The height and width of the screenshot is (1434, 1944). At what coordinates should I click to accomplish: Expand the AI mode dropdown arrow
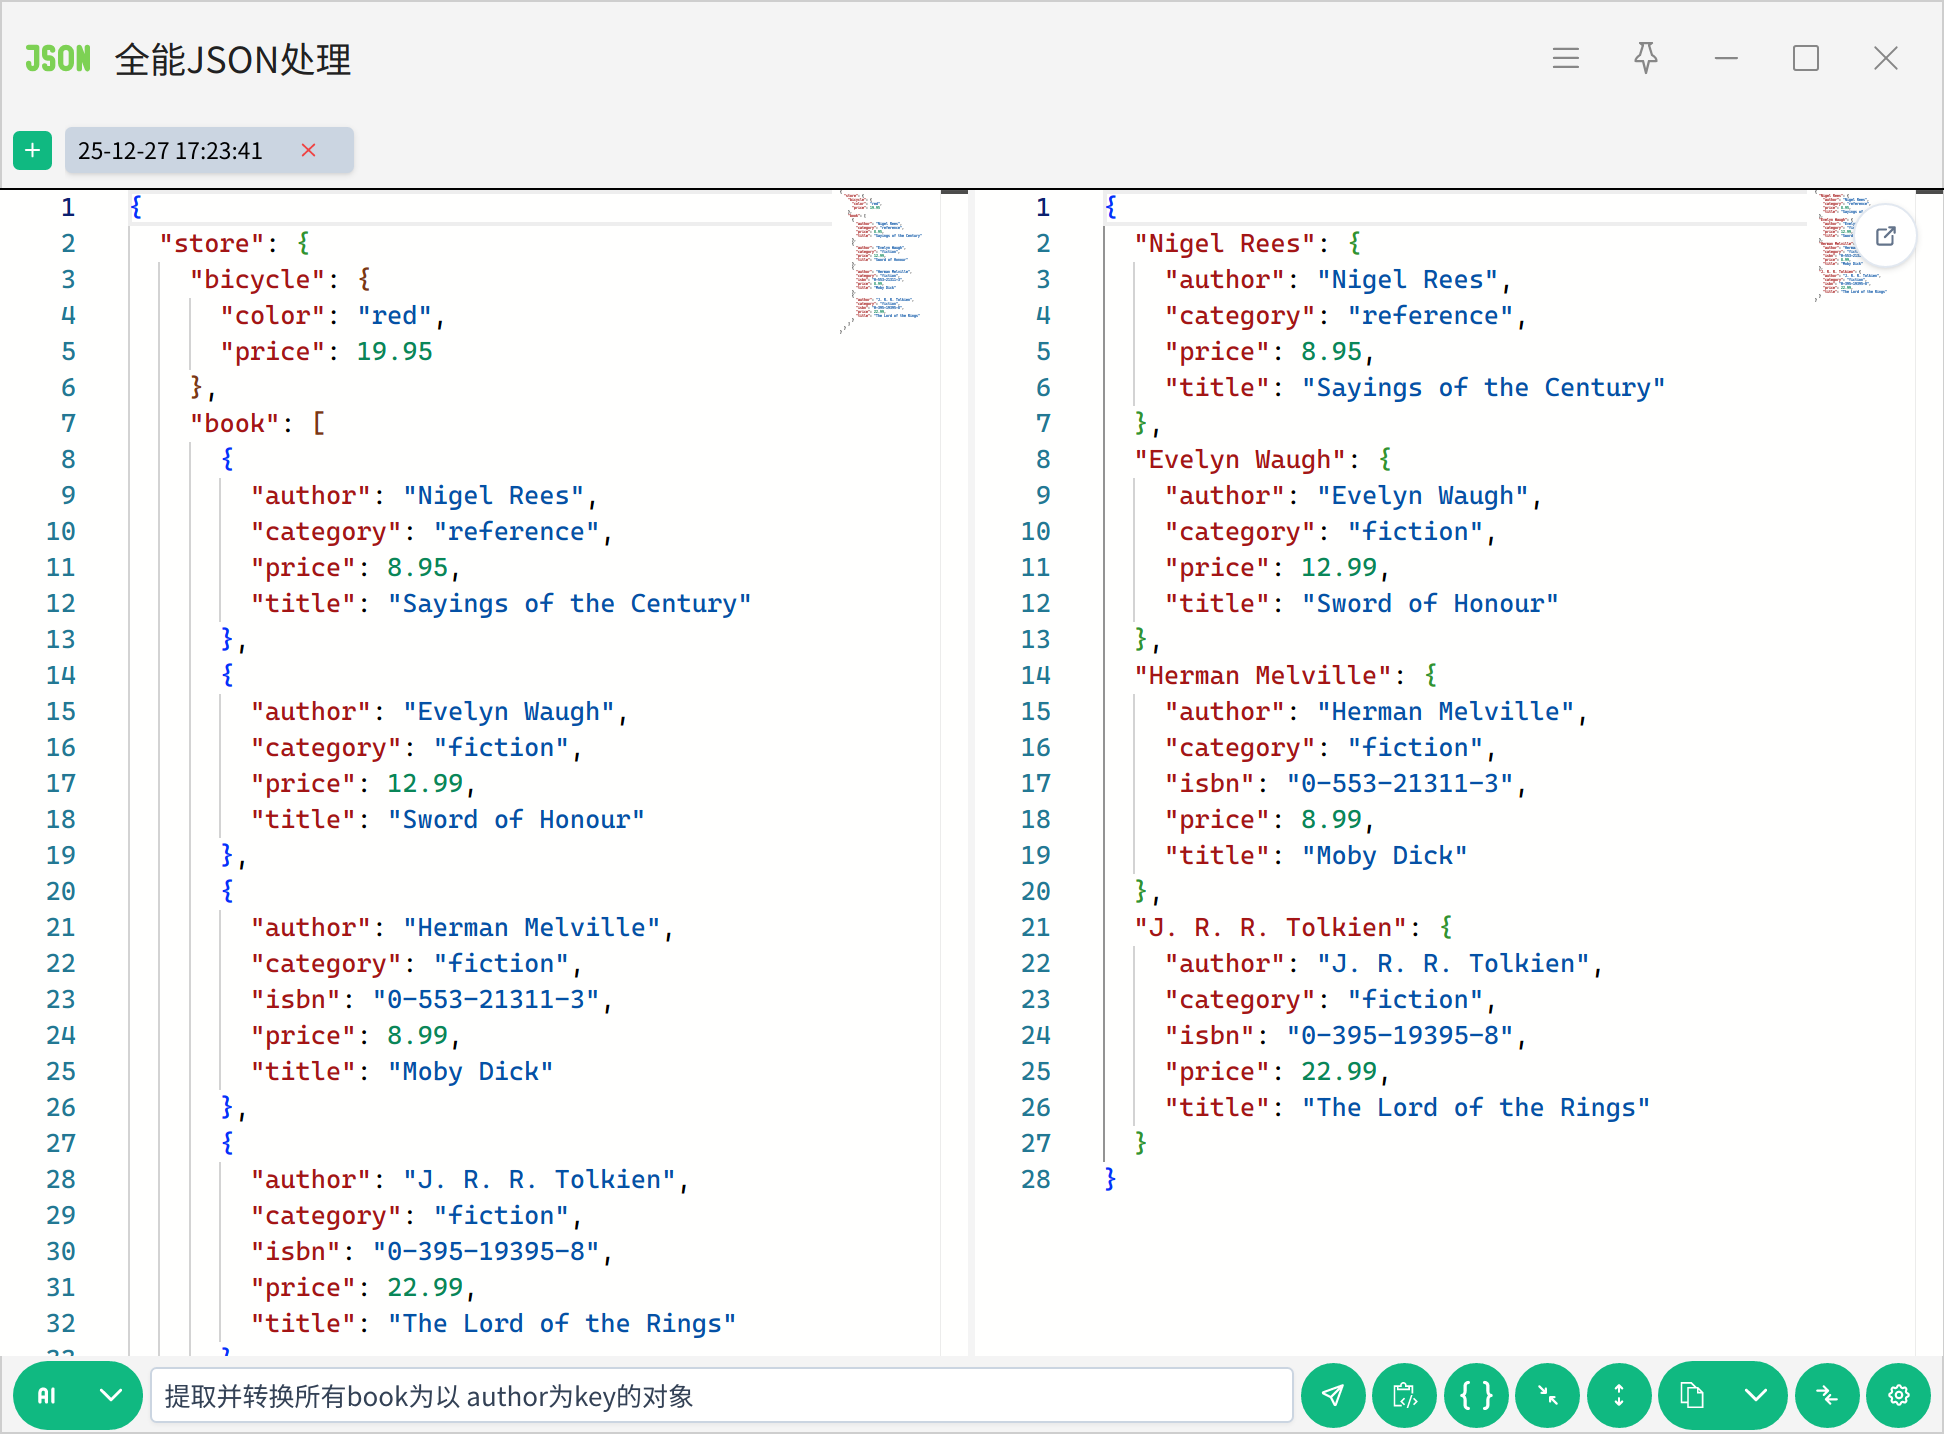coord(111,1395)
